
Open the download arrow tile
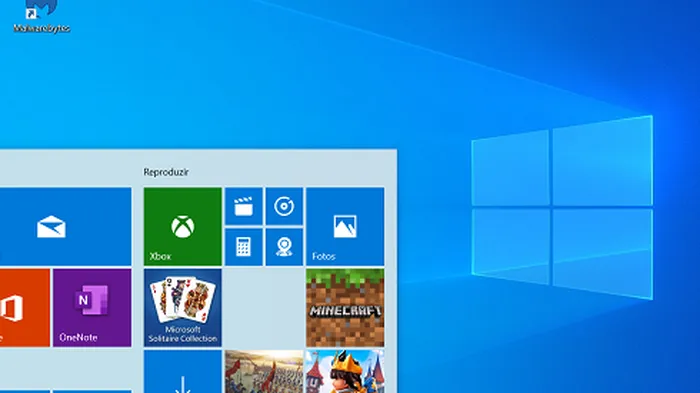[x=183, y=372]
